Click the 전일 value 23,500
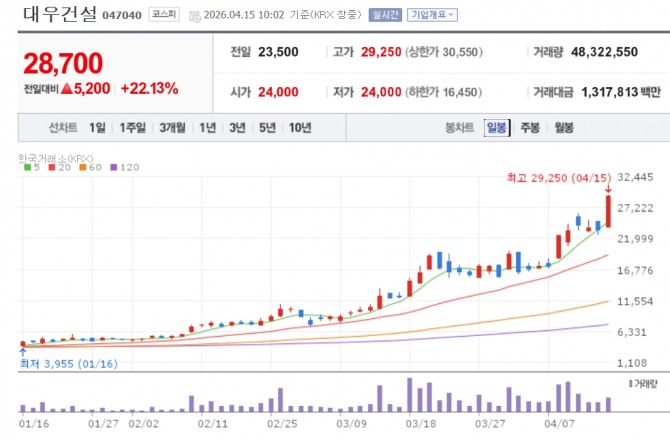The height and width of the screenshot is (440, 670). click(278, 52)
